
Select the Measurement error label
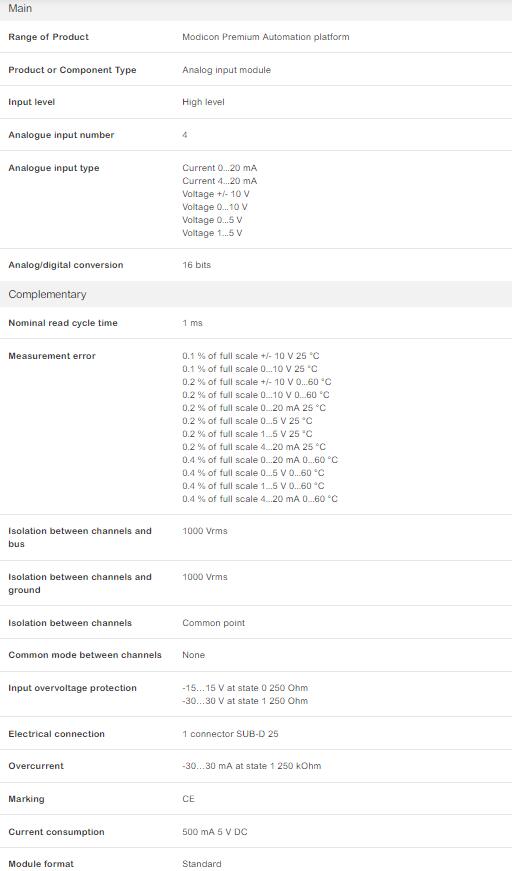[52, 356]
